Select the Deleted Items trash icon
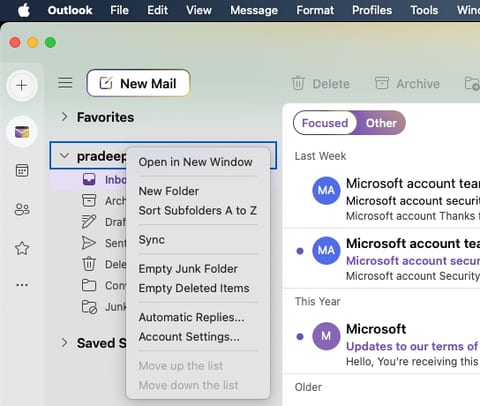The height and width of the screenshot is (406, 480). coord(89,264)
